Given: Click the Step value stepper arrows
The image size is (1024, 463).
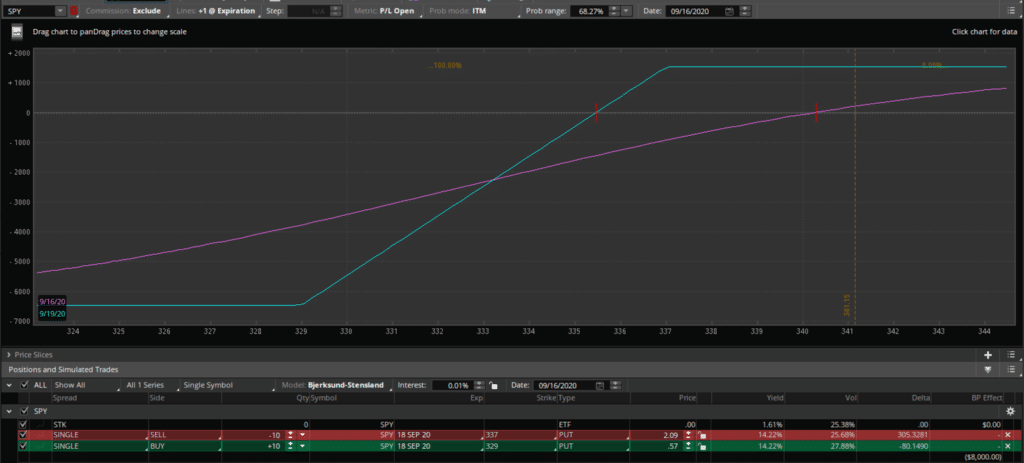Looking at the screenshot, I should 336,11.
